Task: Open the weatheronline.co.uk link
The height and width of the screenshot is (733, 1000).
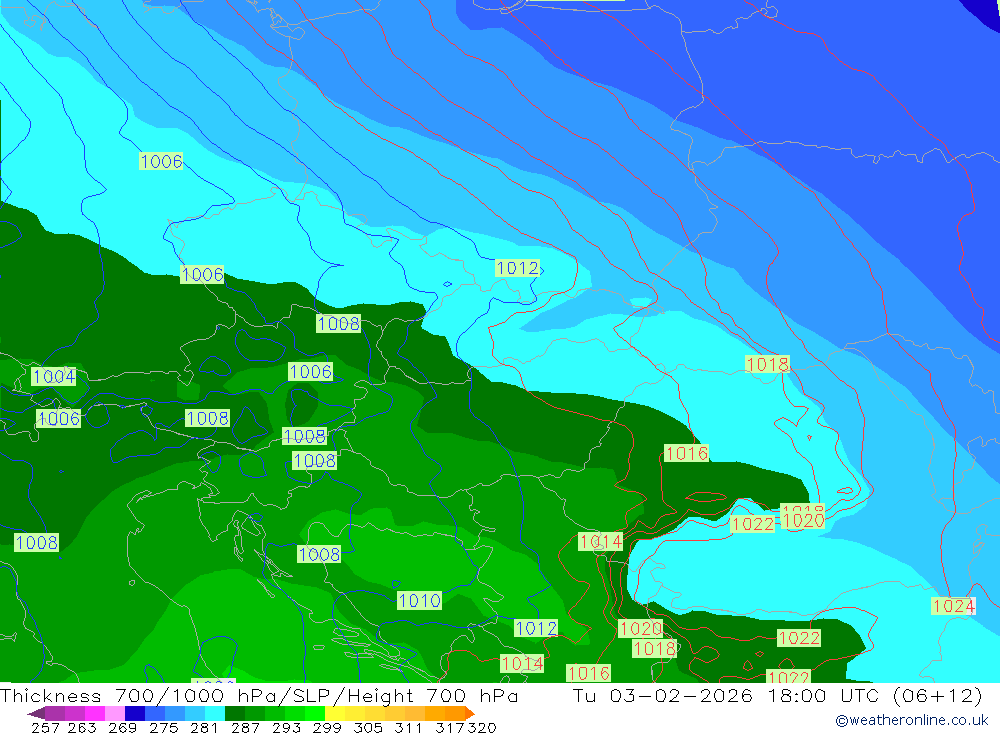Action: 912,720
